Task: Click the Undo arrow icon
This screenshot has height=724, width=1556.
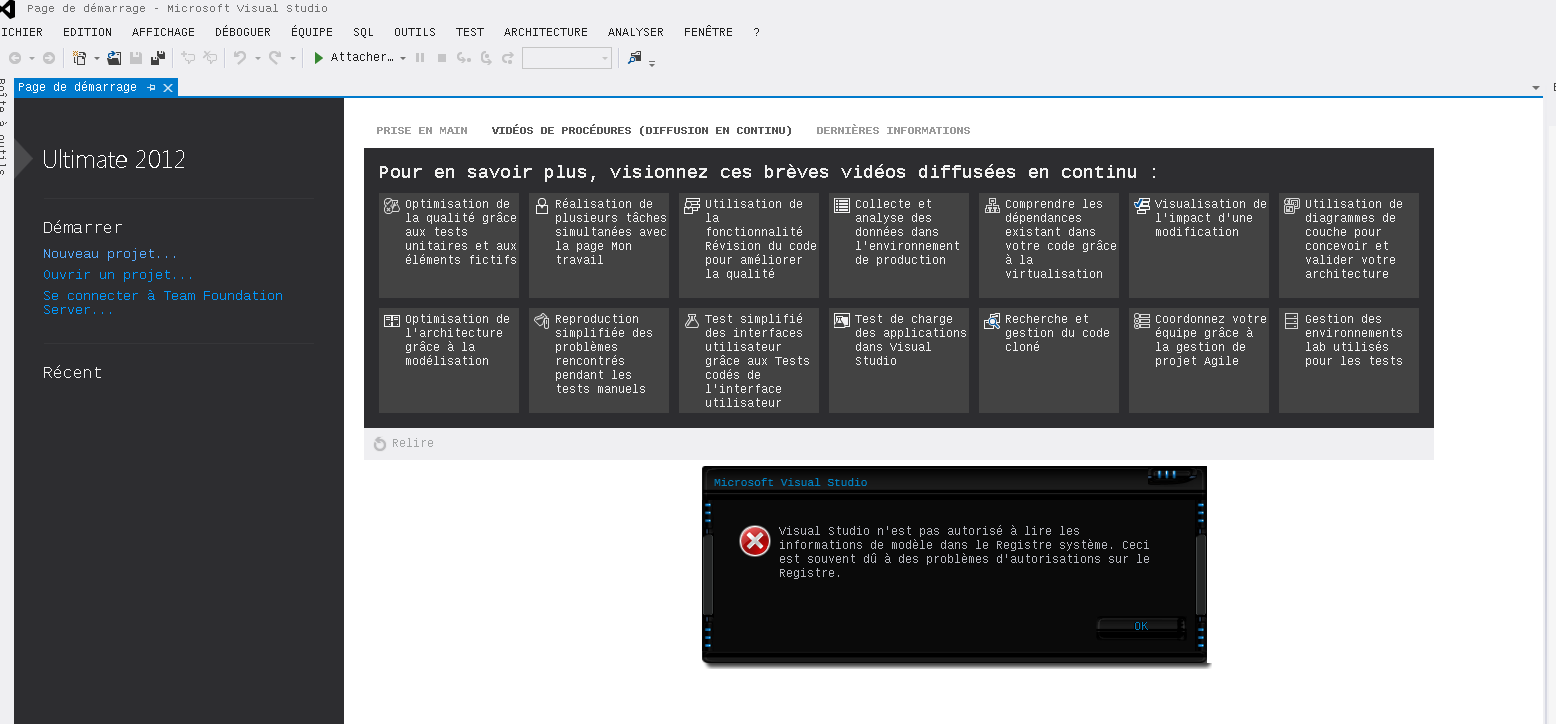Action: click(239, 58)
